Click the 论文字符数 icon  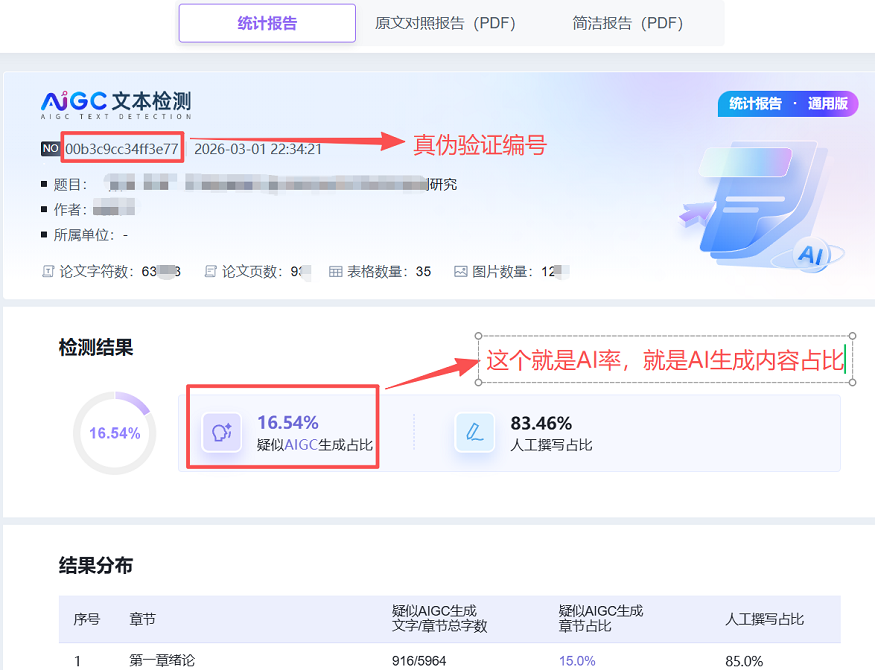48,271
